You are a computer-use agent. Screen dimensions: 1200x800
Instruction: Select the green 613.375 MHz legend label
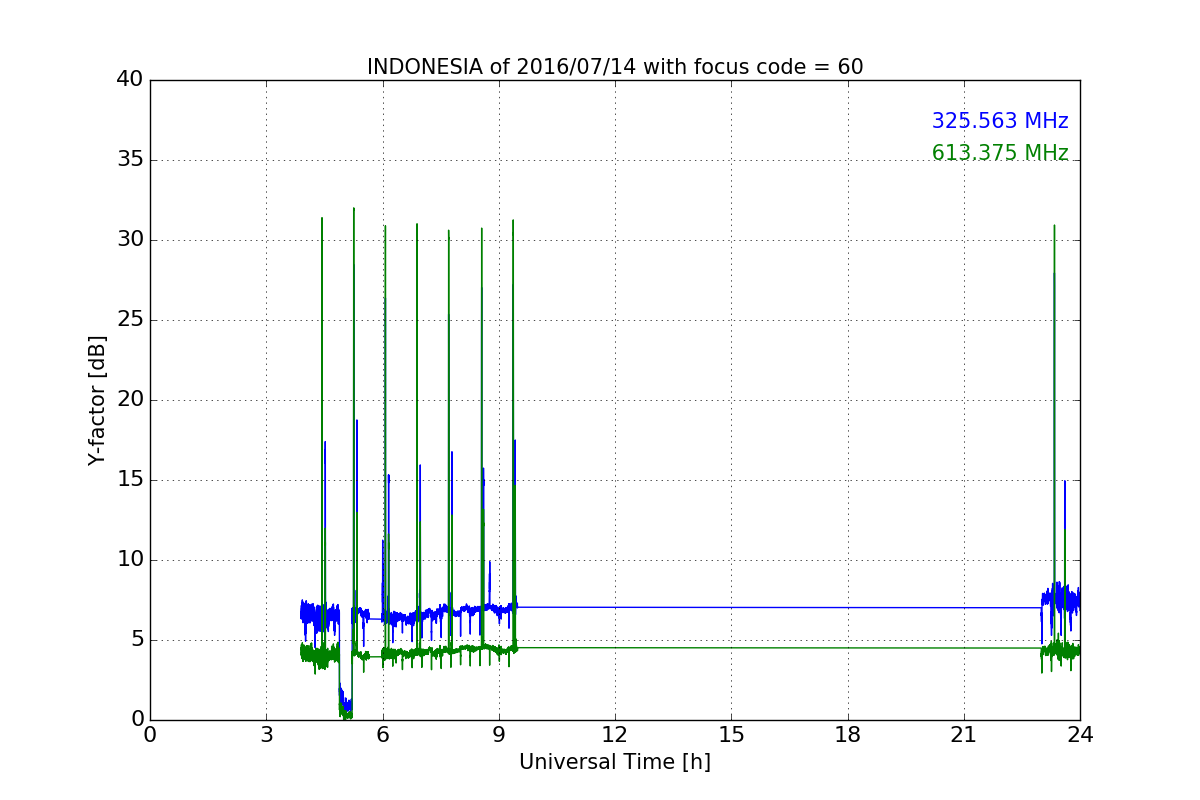pos(1000,153)
